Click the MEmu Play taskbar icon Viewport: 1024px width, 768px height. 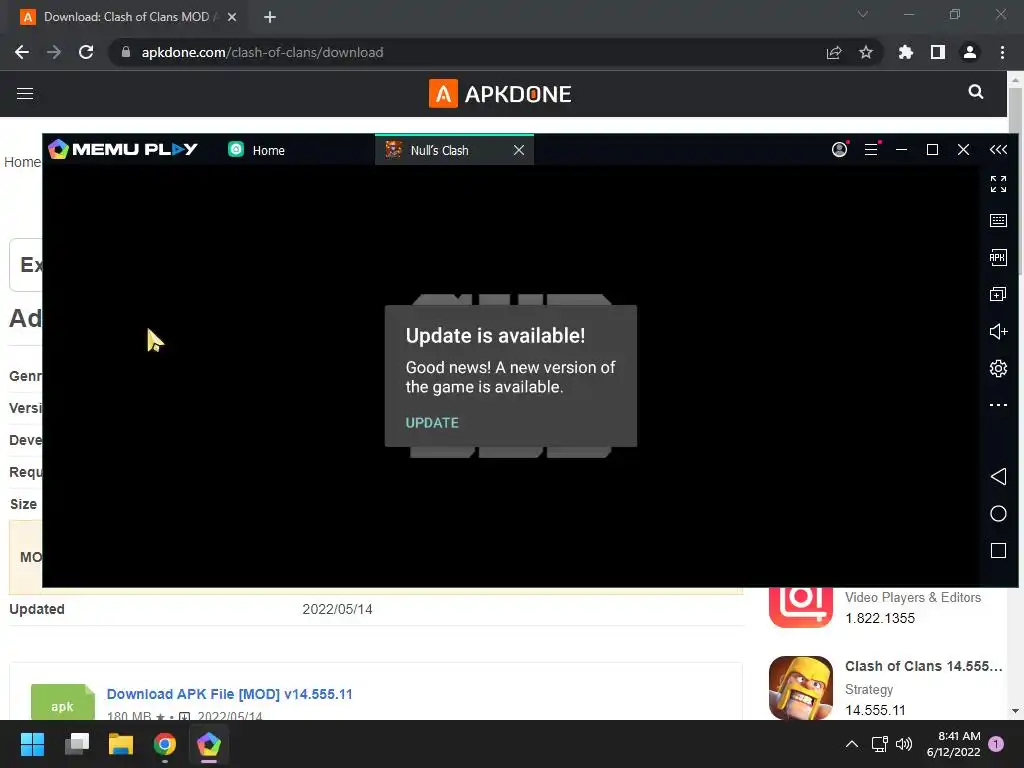coord(208,744)
